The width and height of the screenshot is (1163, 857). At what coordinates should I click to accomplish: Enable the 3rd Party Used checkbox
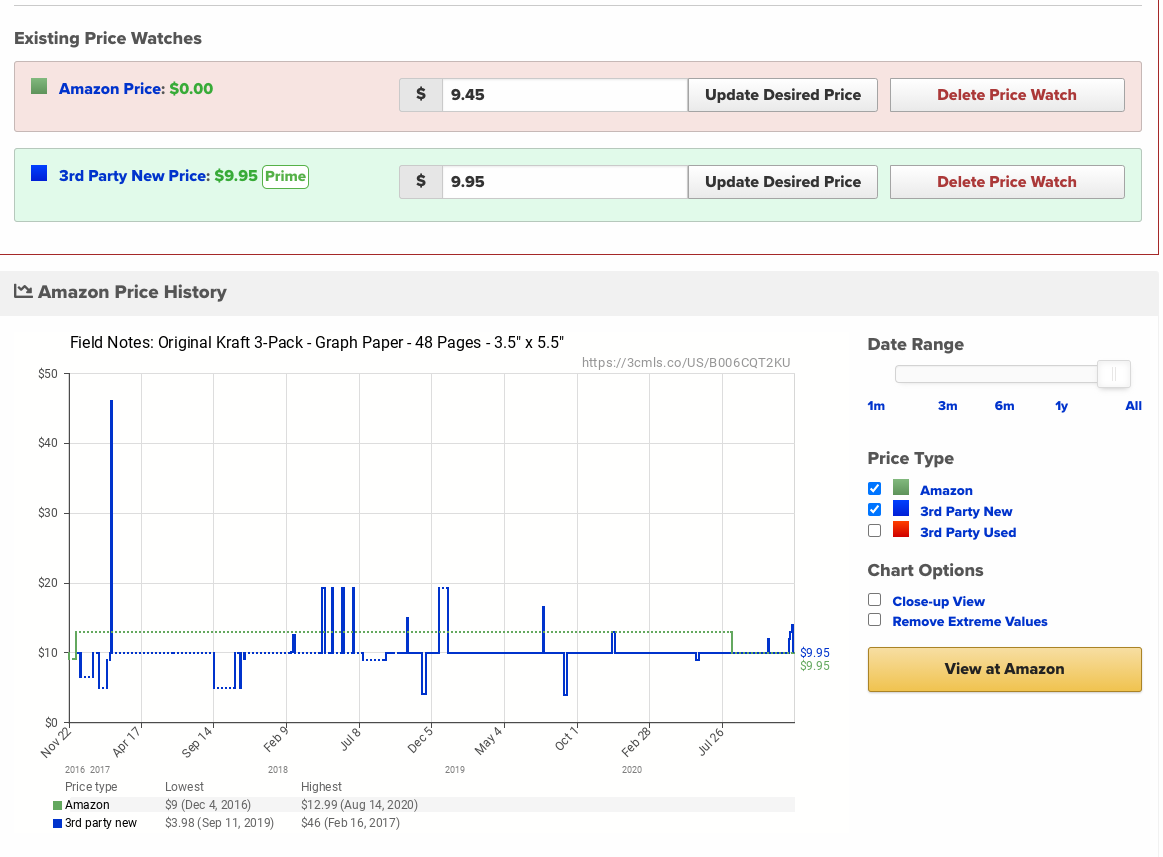click(x=874, y=531)
